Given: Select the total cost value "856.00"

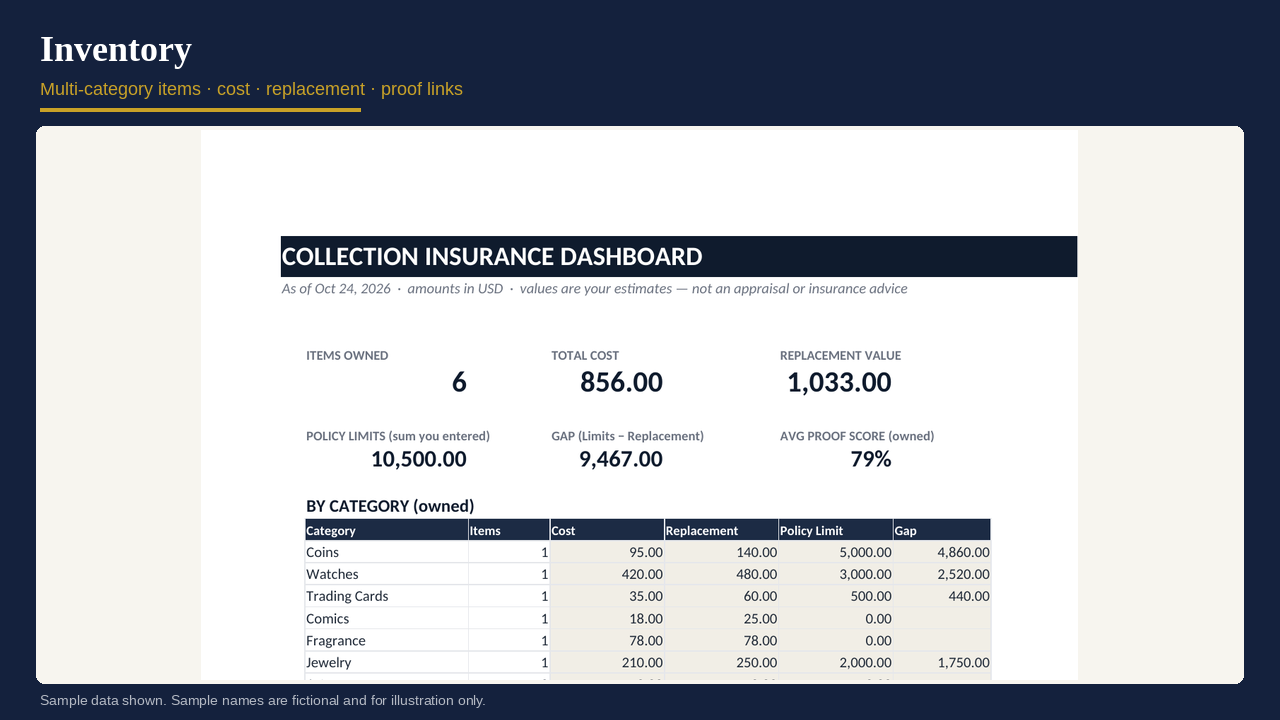Looking at the screenshot, I should (x=621, y=382).
